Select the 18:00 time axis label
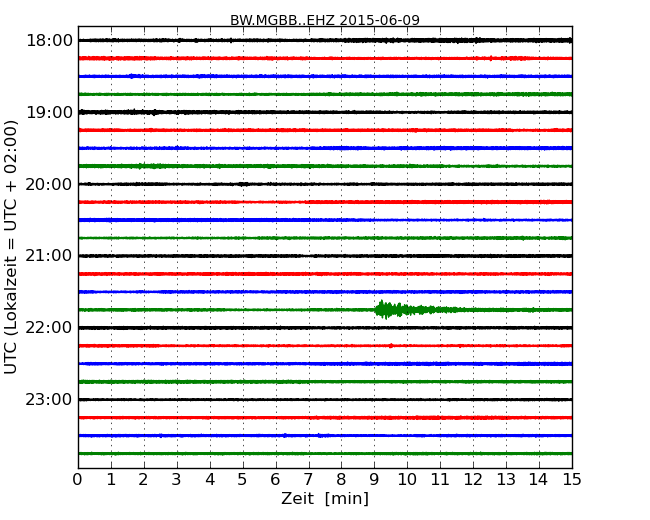The image size is (650, 520). click(x=49, y=41)
